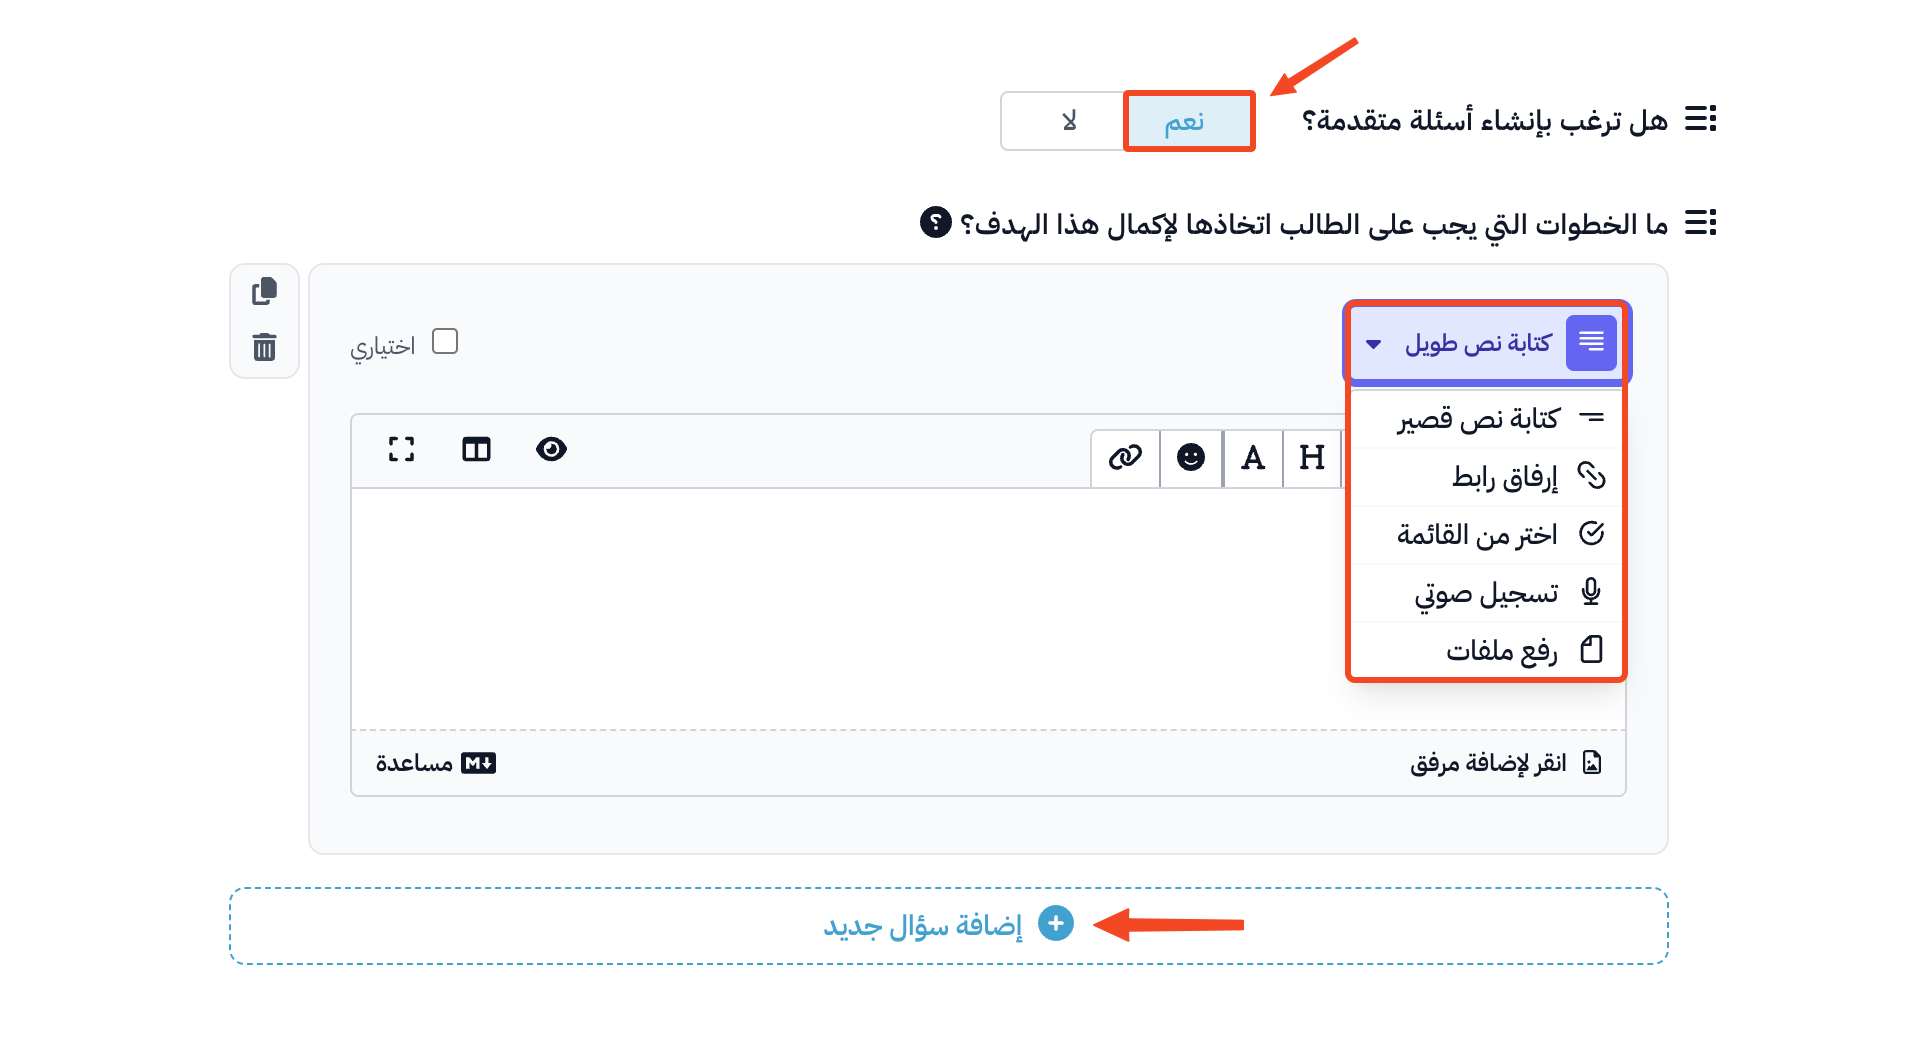Viewport: 1926px width, 1048px height.
Task: Tick the اختياري checkbox
Action: coord(445,342)
